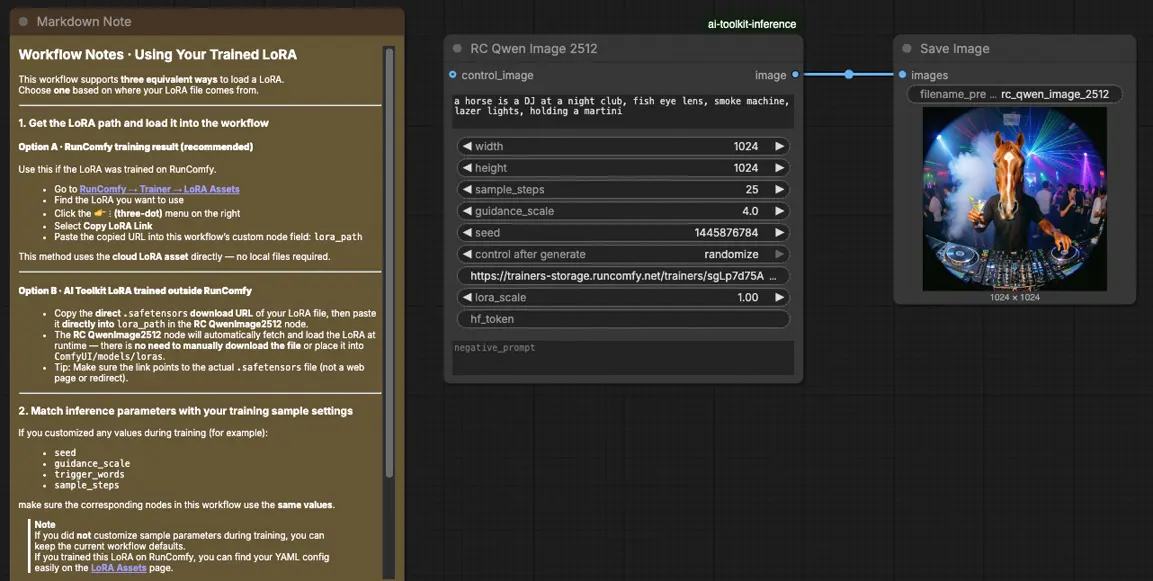Screen dimensions: 1153x581
Task: Edit the horse DJ prompt text box
Action: [624, 110]
